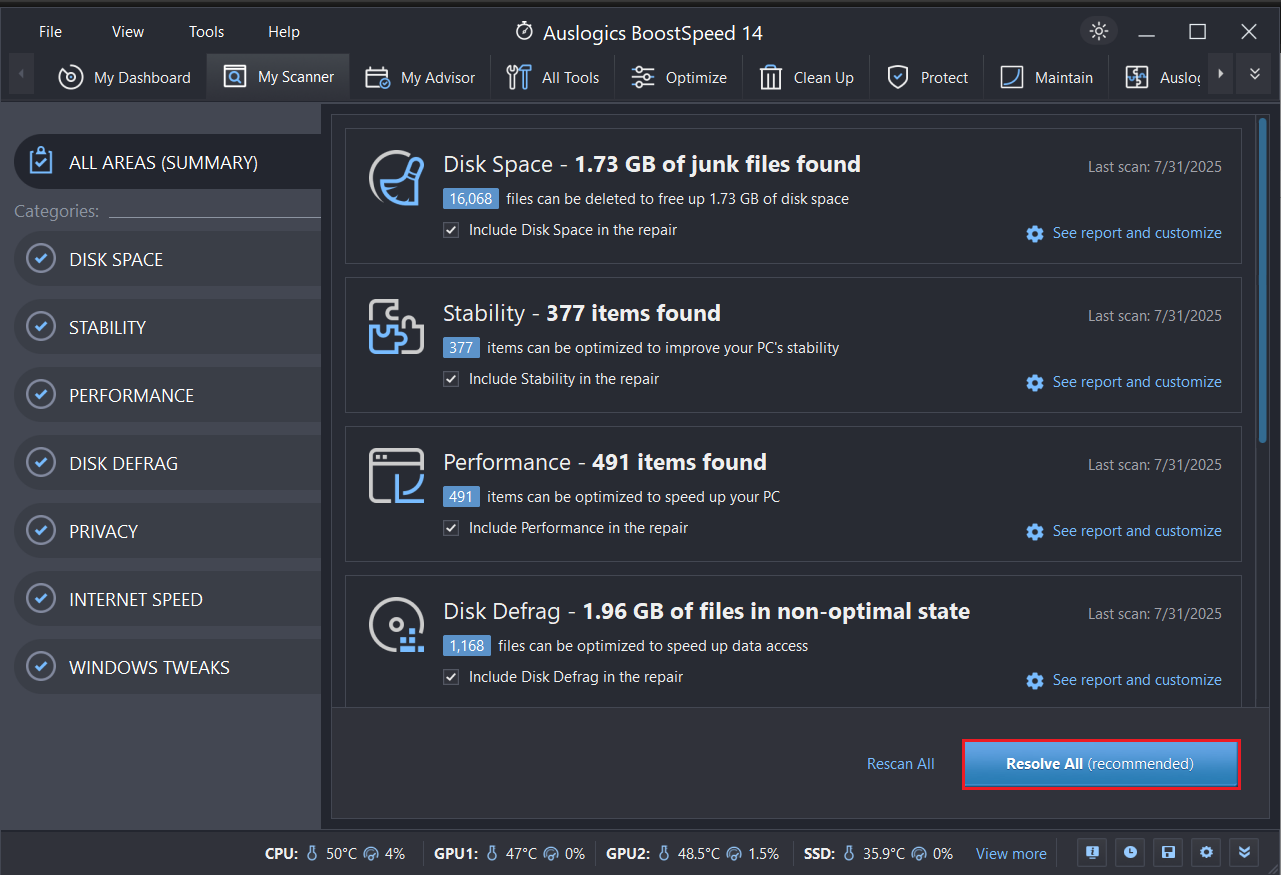Select the Protect shield icon

(x=897, y=76)
